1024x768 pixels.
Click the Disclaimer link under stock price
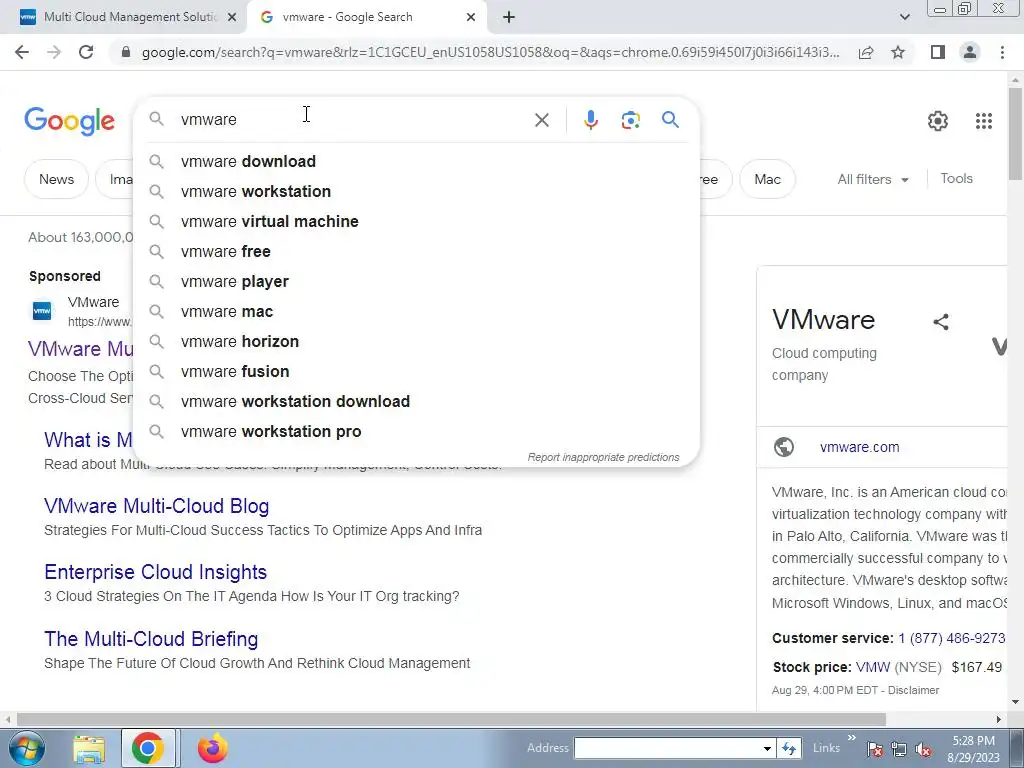[913, 690]
